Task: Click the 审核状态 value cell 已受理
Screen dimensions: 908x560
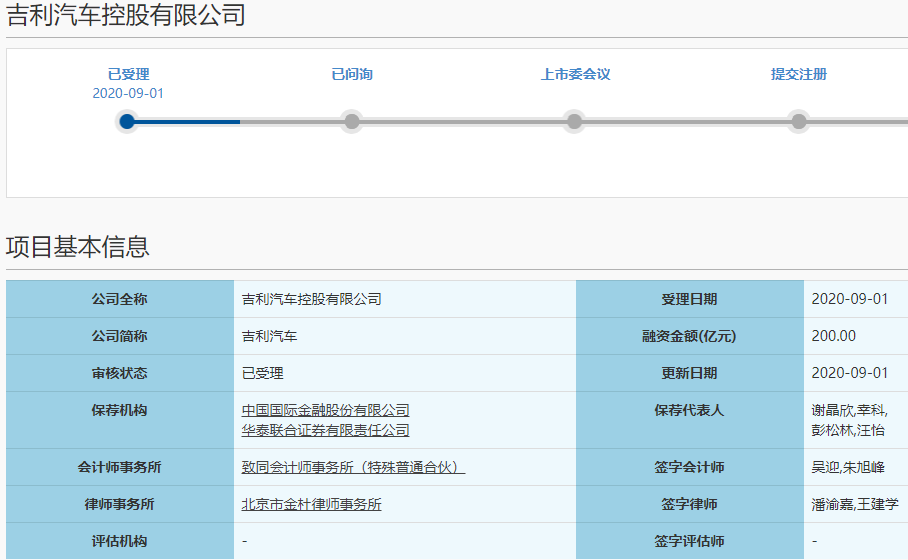Action: point(263,373)
